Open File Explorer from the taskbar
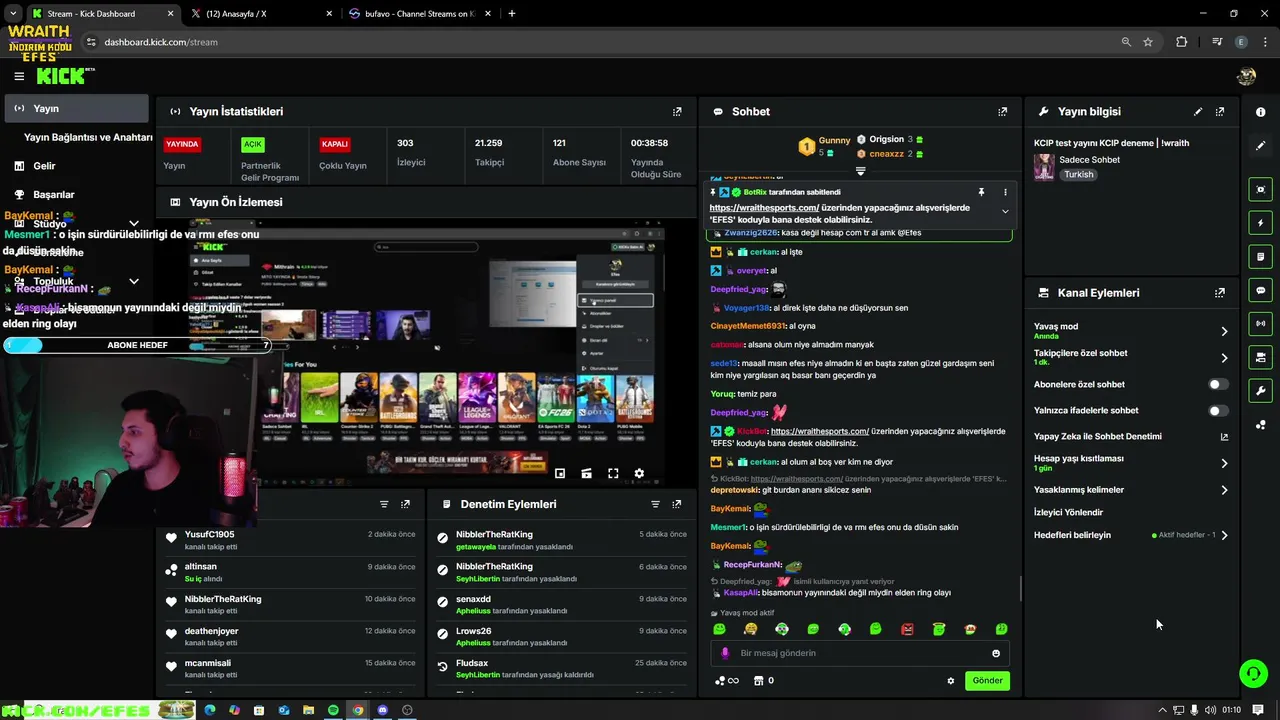 [308, 710]
